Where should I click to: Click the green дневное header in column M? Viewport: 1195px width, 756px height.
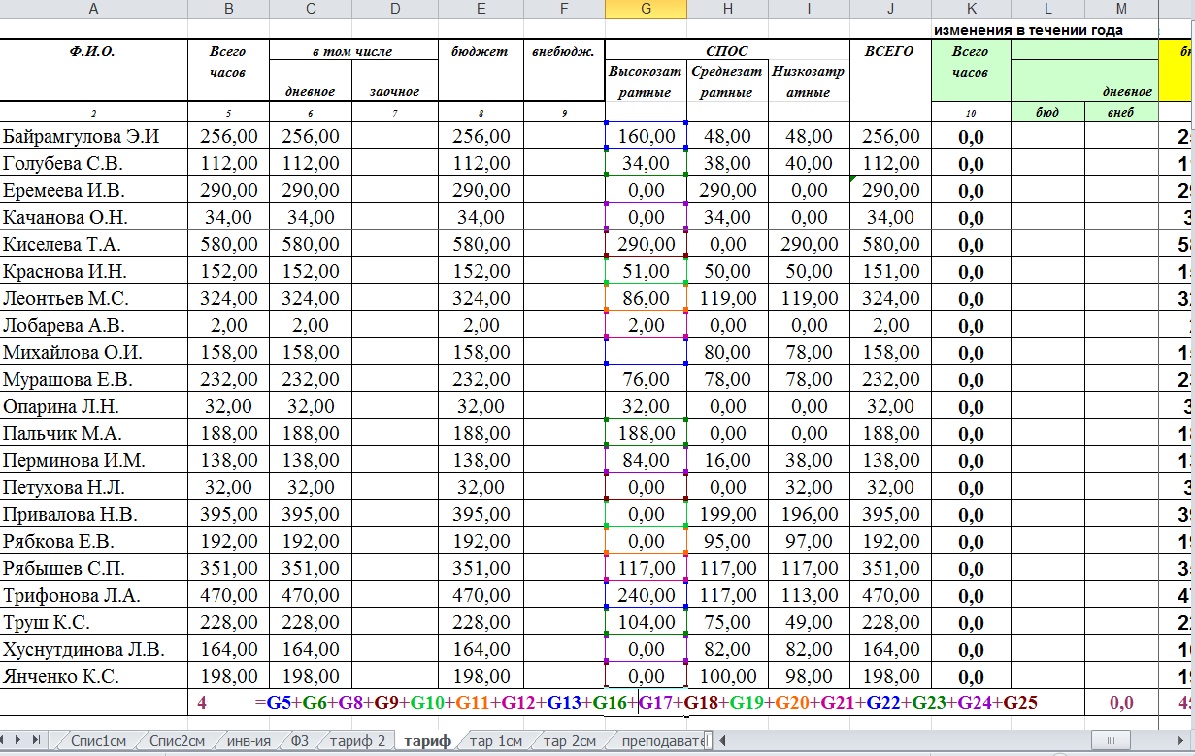click(x=1126, y=91)
